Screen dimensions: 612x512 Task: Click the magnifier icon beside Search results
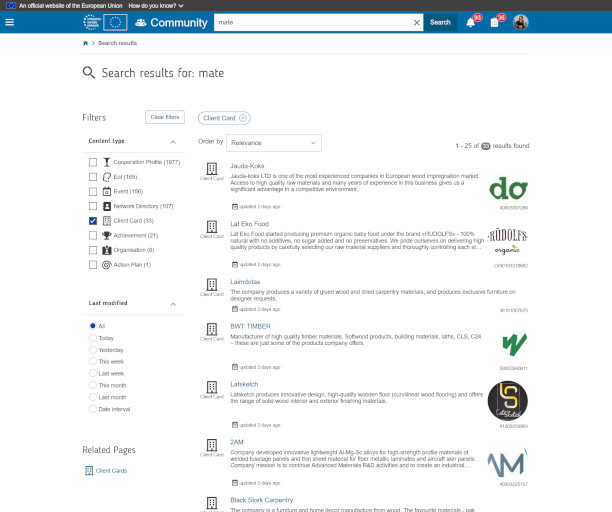pos(89,73)
